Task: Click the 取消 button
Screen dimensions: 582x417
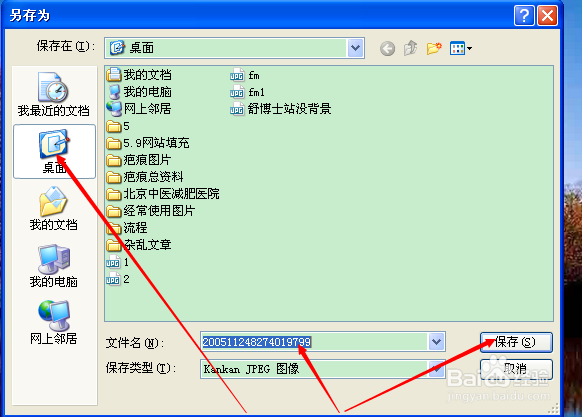Action: tap(516, 369)
